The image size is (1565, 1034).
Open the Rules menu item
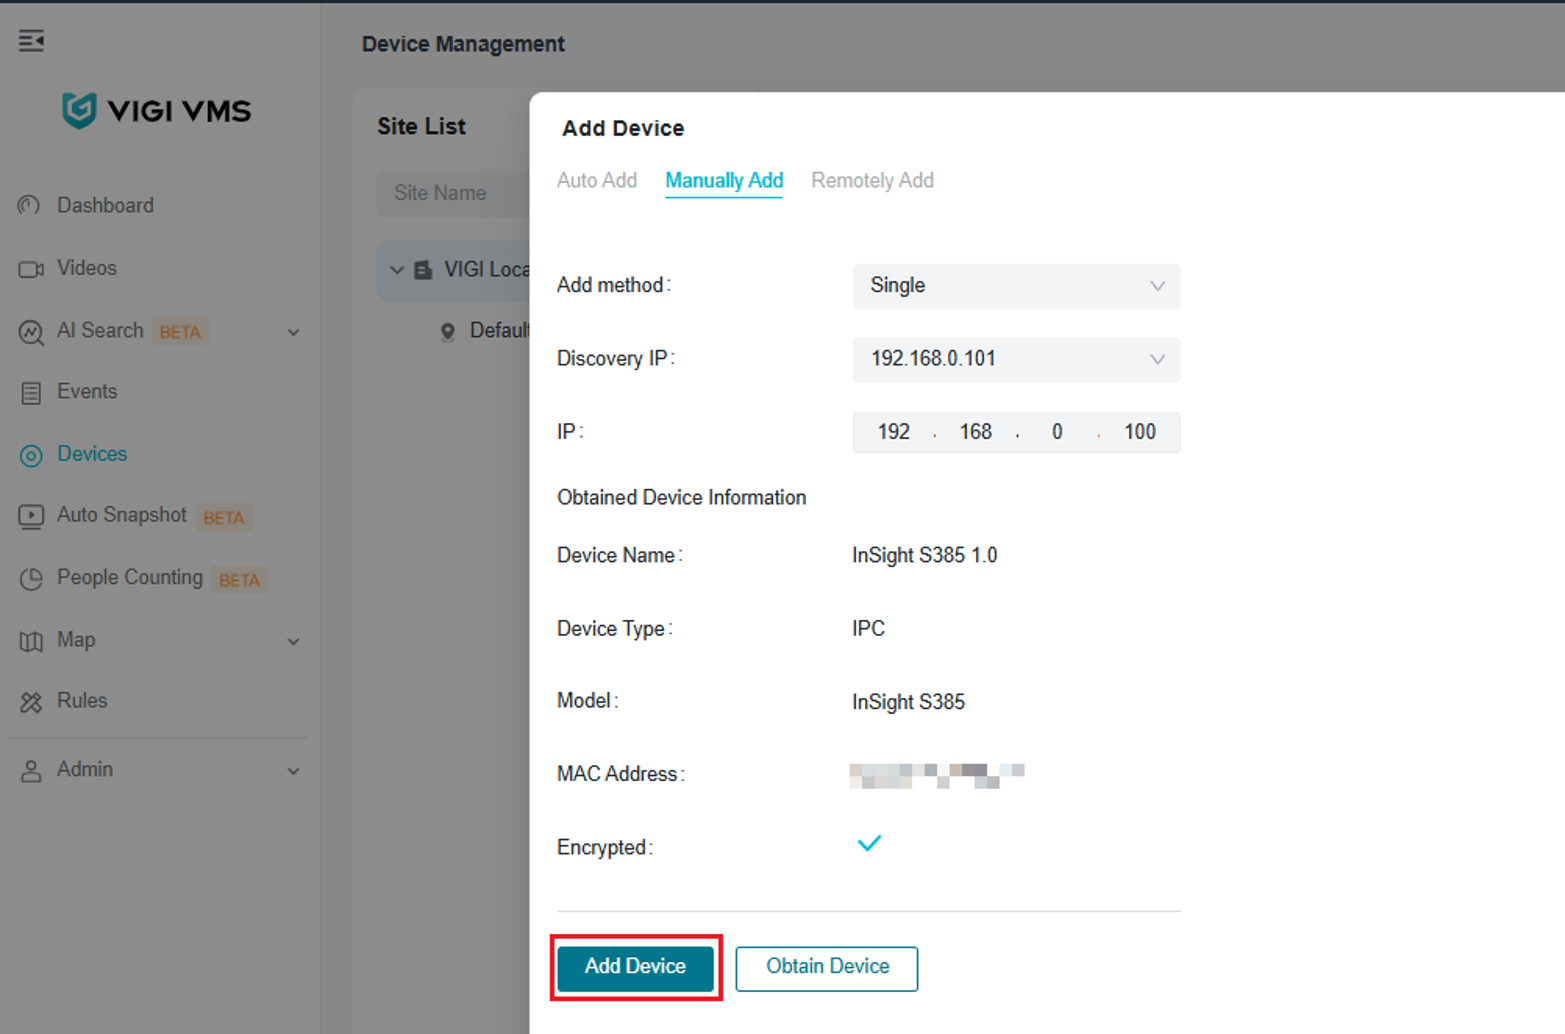[x=82, y=701]
